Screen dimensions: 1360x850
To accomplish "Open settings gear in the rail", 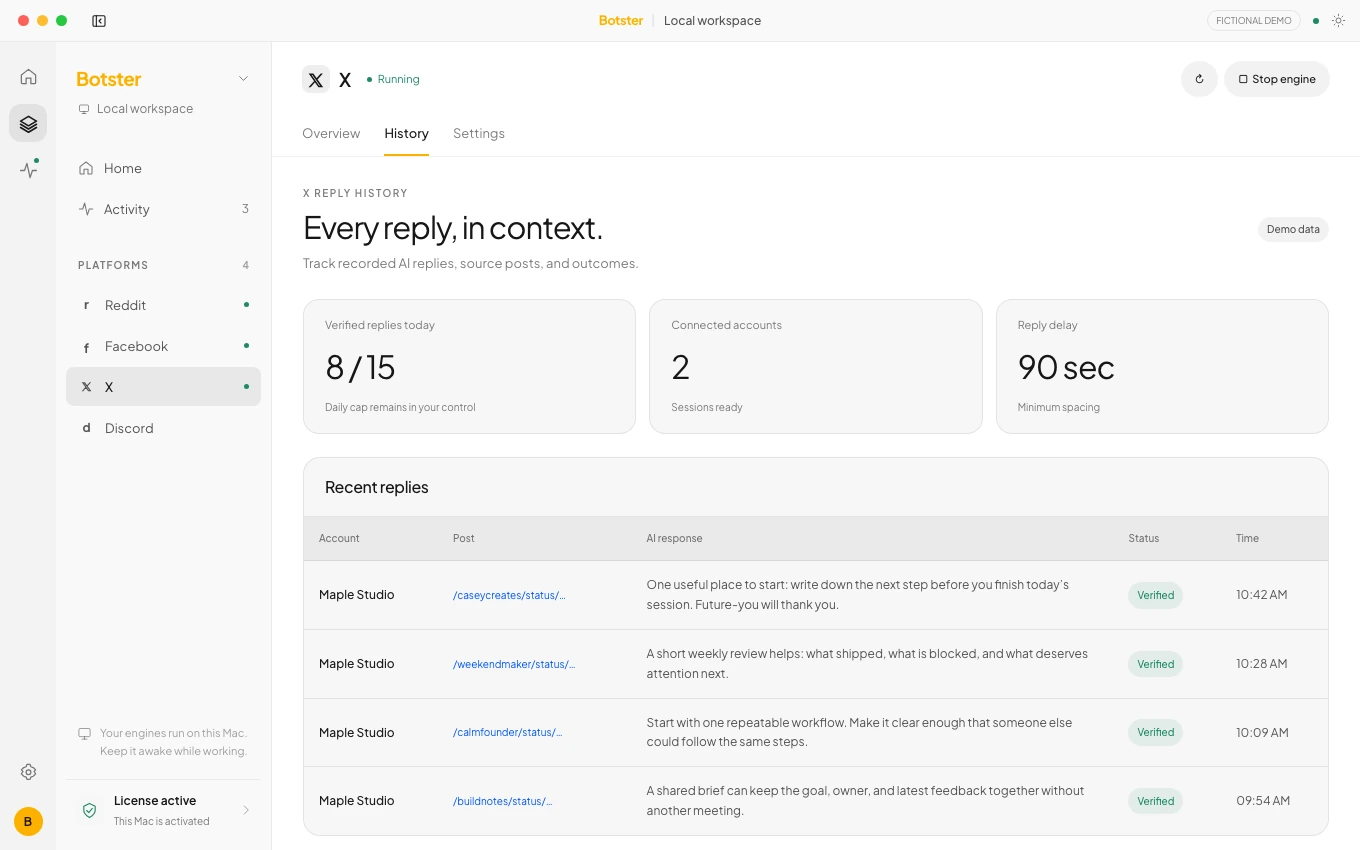I will coord(28,772).
